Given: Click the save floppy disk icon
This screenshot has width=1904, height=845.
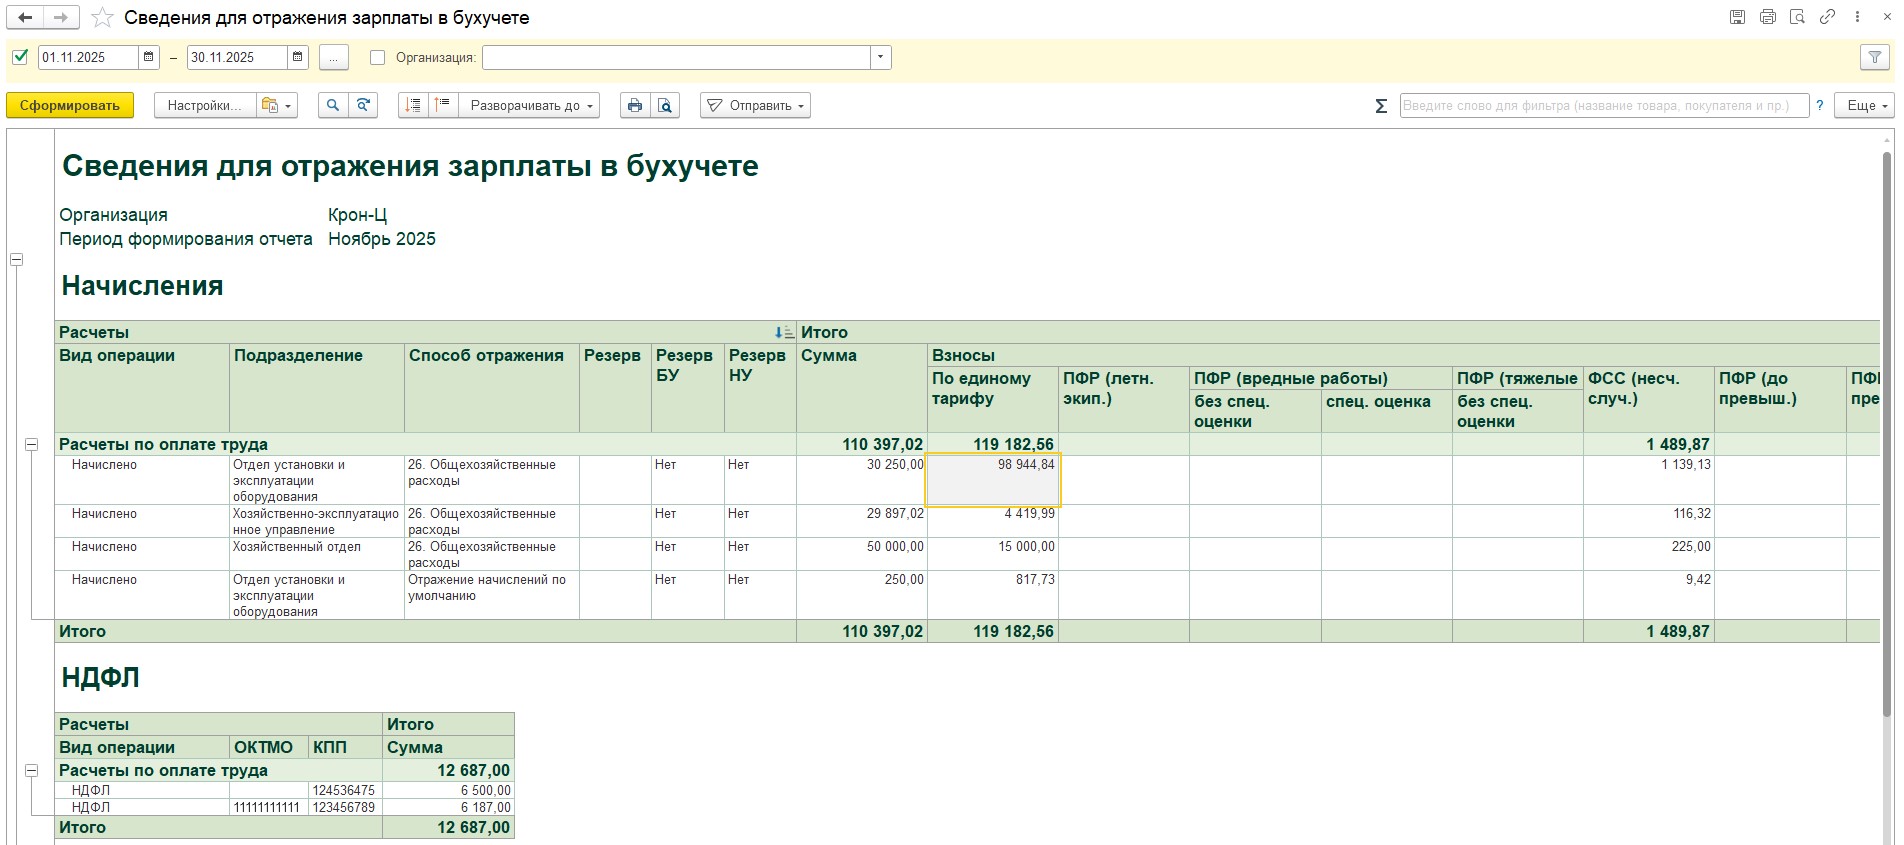Looking at the screenshot, I should tap(1737, 17).
